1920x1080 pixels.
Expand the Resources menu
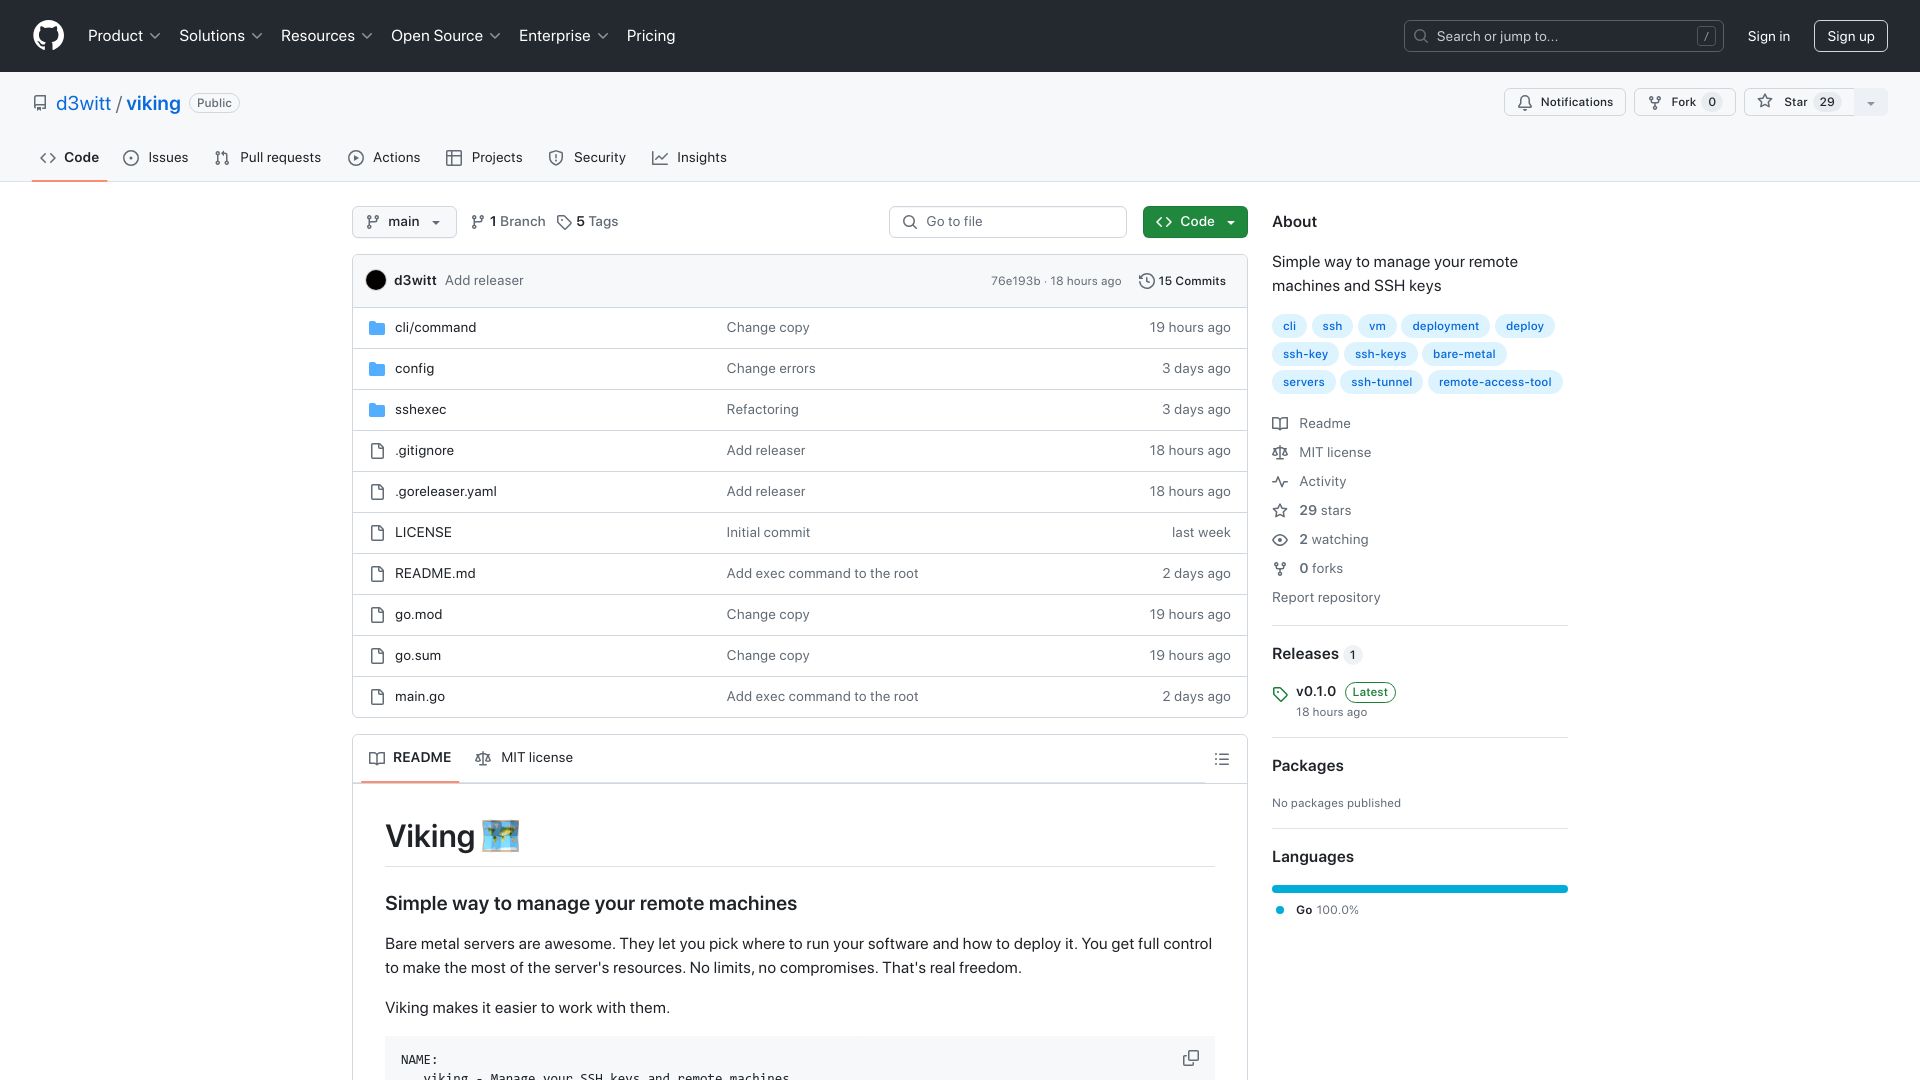coord(327,36)
